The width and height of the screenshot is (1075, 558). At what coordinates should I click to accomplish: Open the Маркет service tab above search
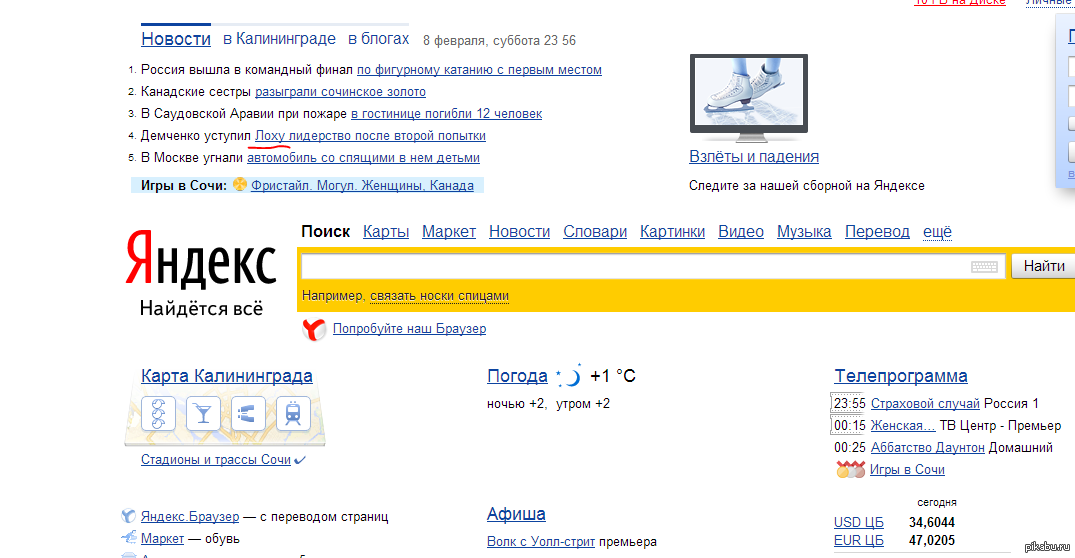tap(449, 232)
